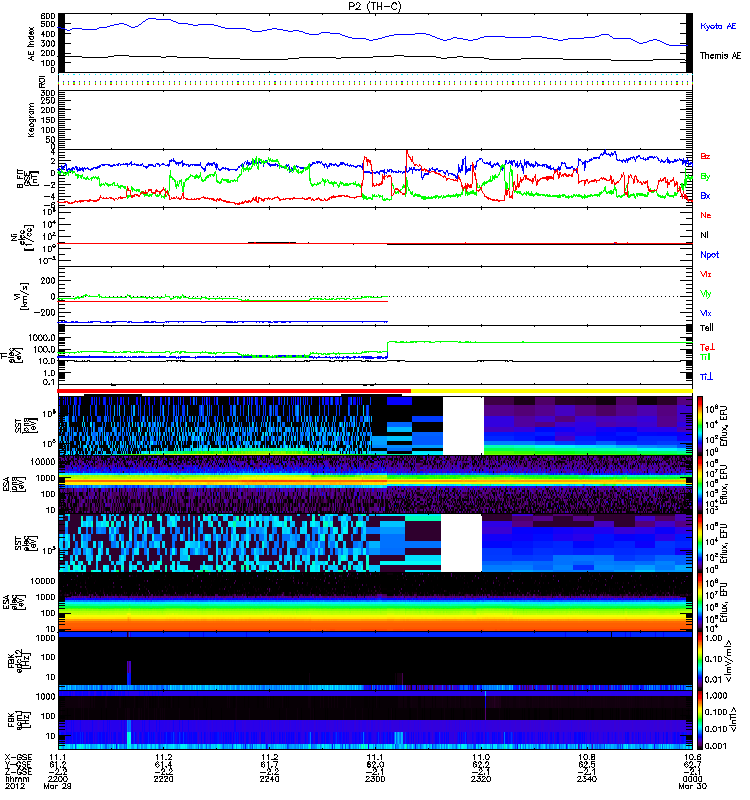Viewport: 750px width, 800px height.
Task: Click the '-200' velocity axis tick
Action: tap(45, 313)
